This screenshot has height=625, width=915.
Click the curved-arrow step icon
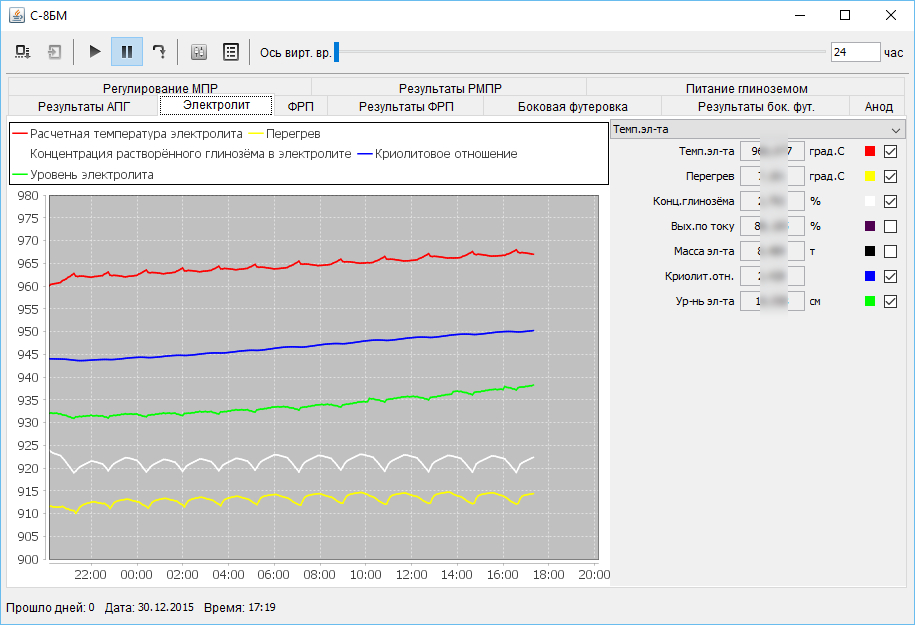pyautogui.click(x=158, y=52)
